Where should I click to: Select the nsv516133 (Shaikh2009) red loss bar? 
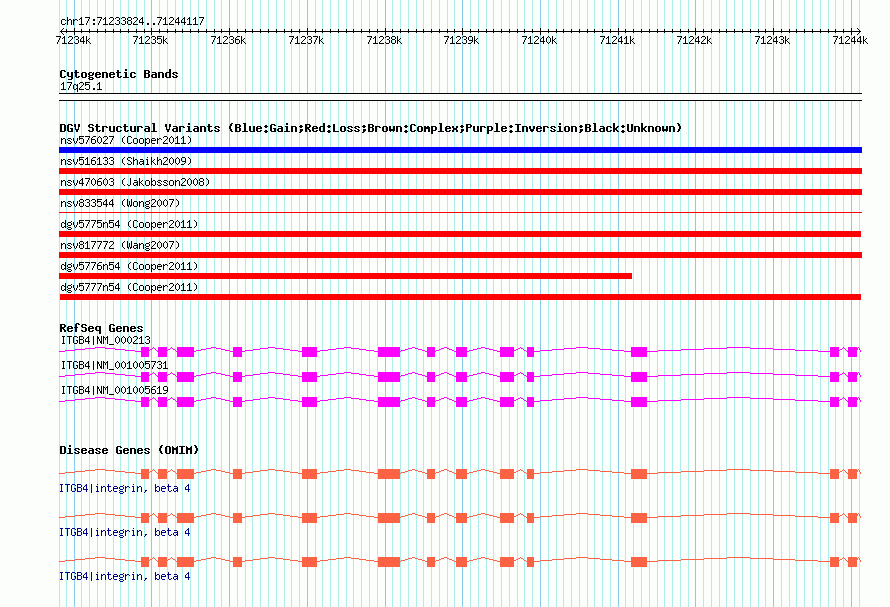pyautogui.click(x=460, y=171)
